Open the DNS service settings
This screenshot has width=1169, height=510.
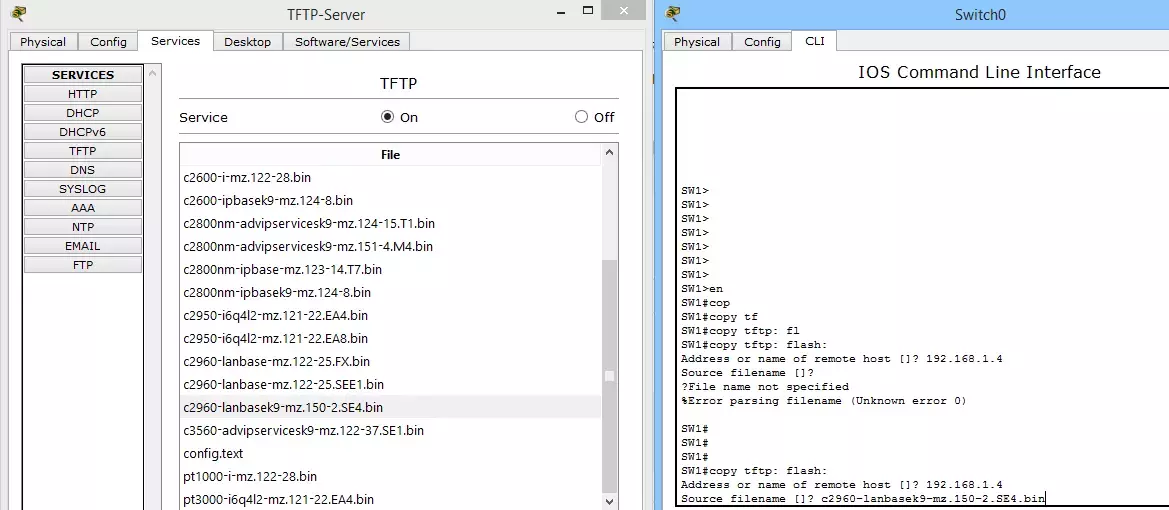83,170
